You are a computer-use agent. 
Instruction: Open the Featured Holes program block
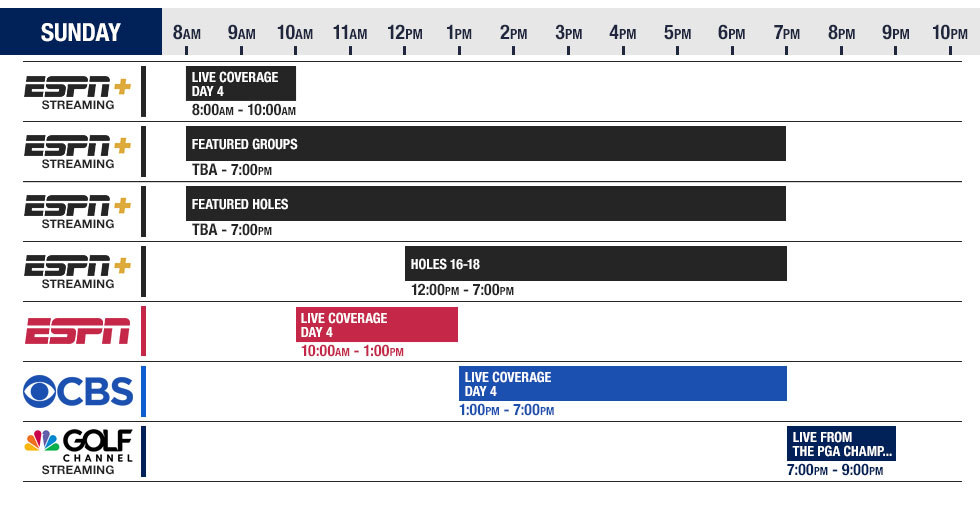pyautogui.click(x=485, y=204)
